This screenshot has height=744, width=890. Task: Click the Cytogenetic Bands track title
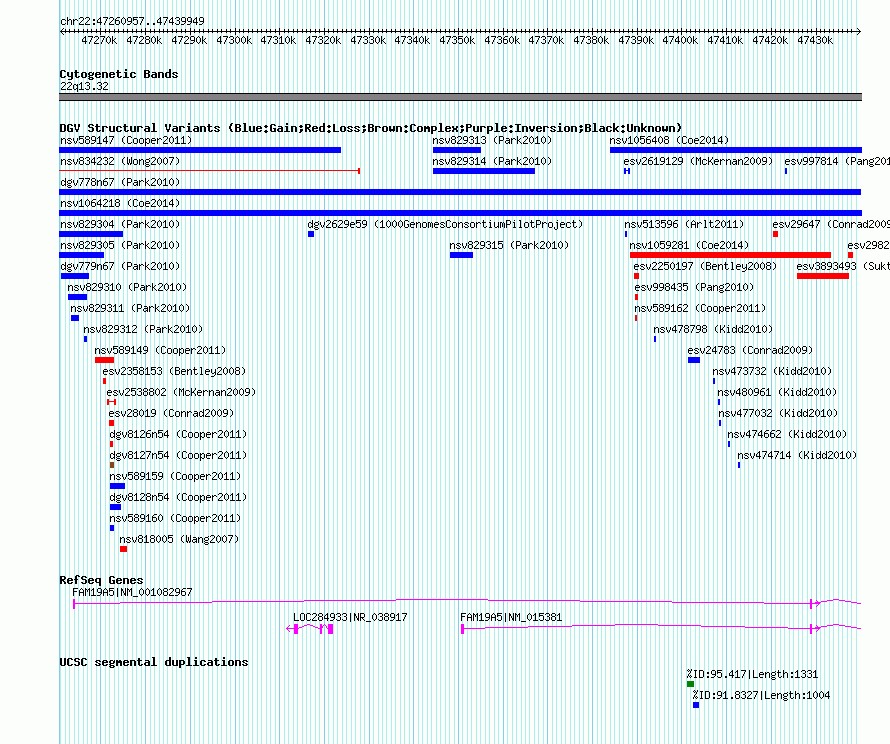(x=119, y=74)
